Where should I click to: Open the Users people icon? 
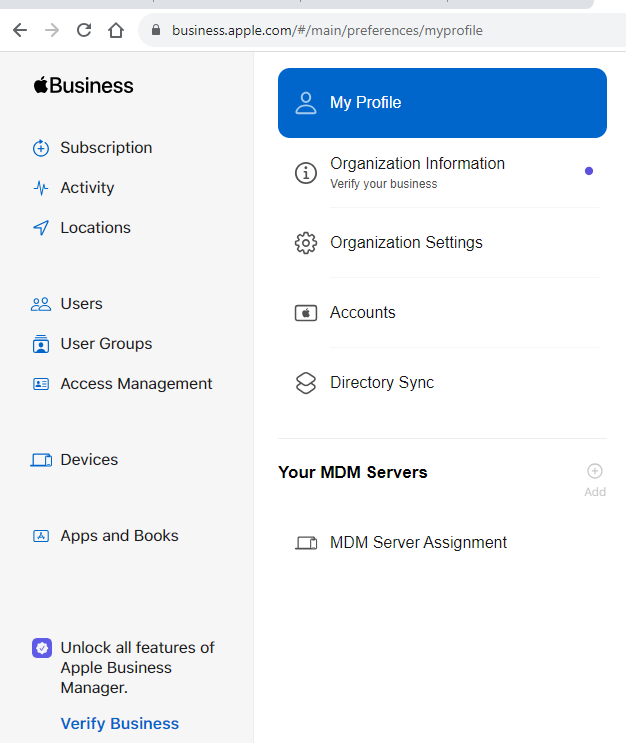tap(41, 304)
